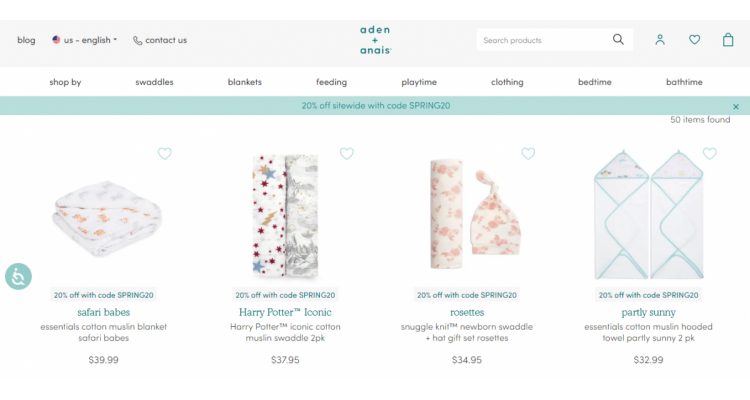Expand the us - english language dropdown
This screenshot has height=400, width=750.
tap(85, 40)
